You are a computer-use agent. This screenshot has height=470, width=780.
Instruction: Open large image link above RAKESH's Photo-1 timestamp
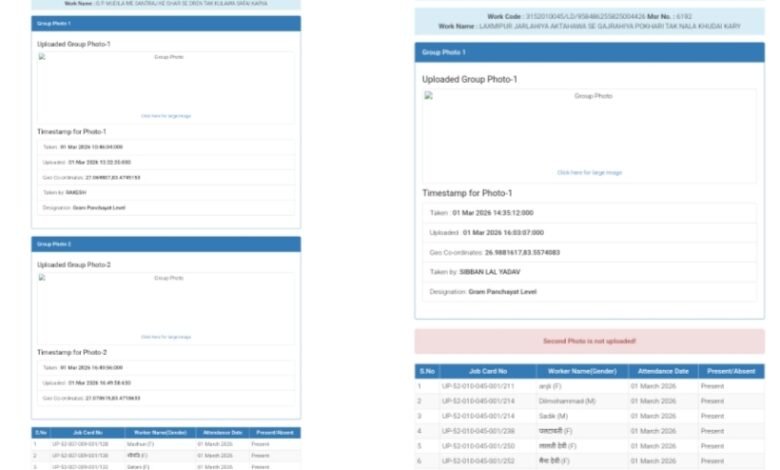coord(166,116)
